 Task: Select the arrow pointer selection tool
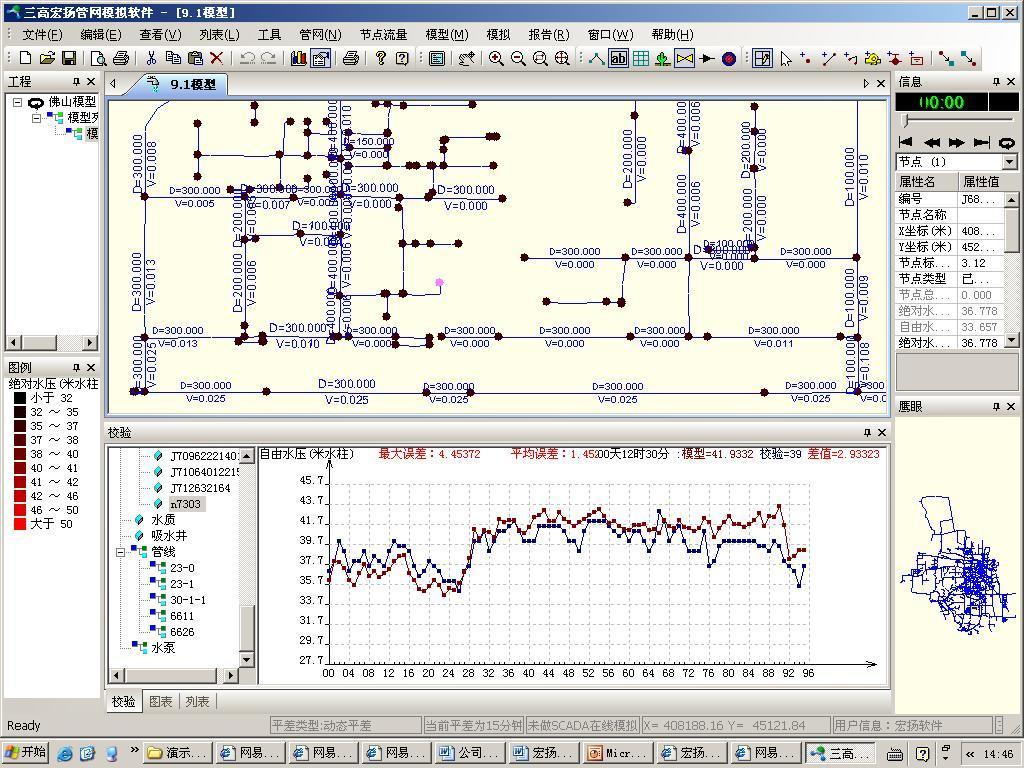click(x=786, y=59)
